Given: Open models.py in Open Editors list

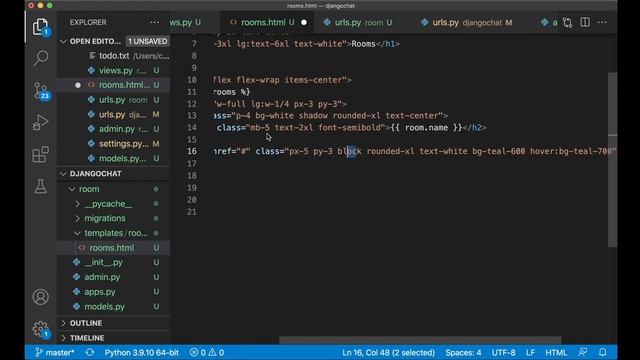Looking at the screenshot, I should click(x=113, y=158).
